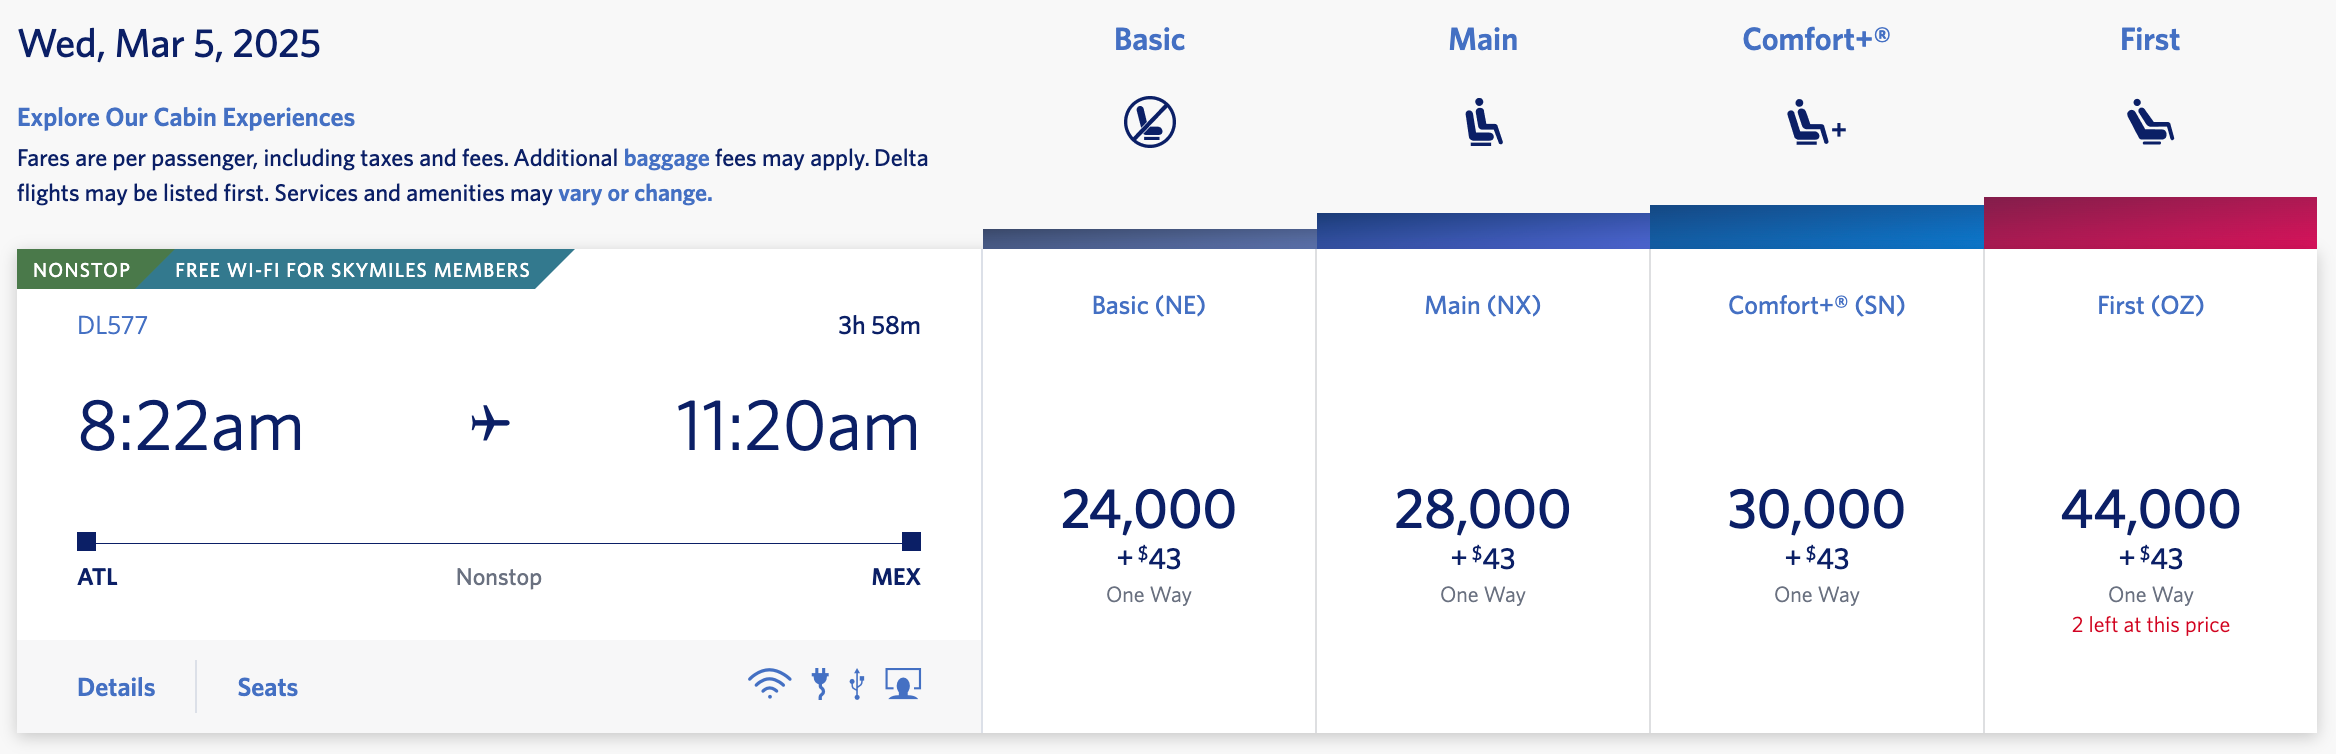
Task: Click the USB port amenity icon
Action: pos(857,684)
